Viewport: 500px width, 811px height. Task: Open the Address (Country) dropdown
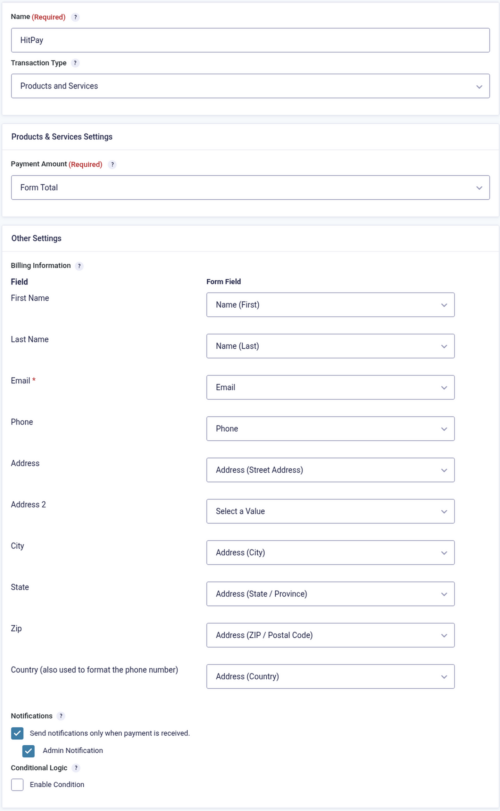point(330,677)
